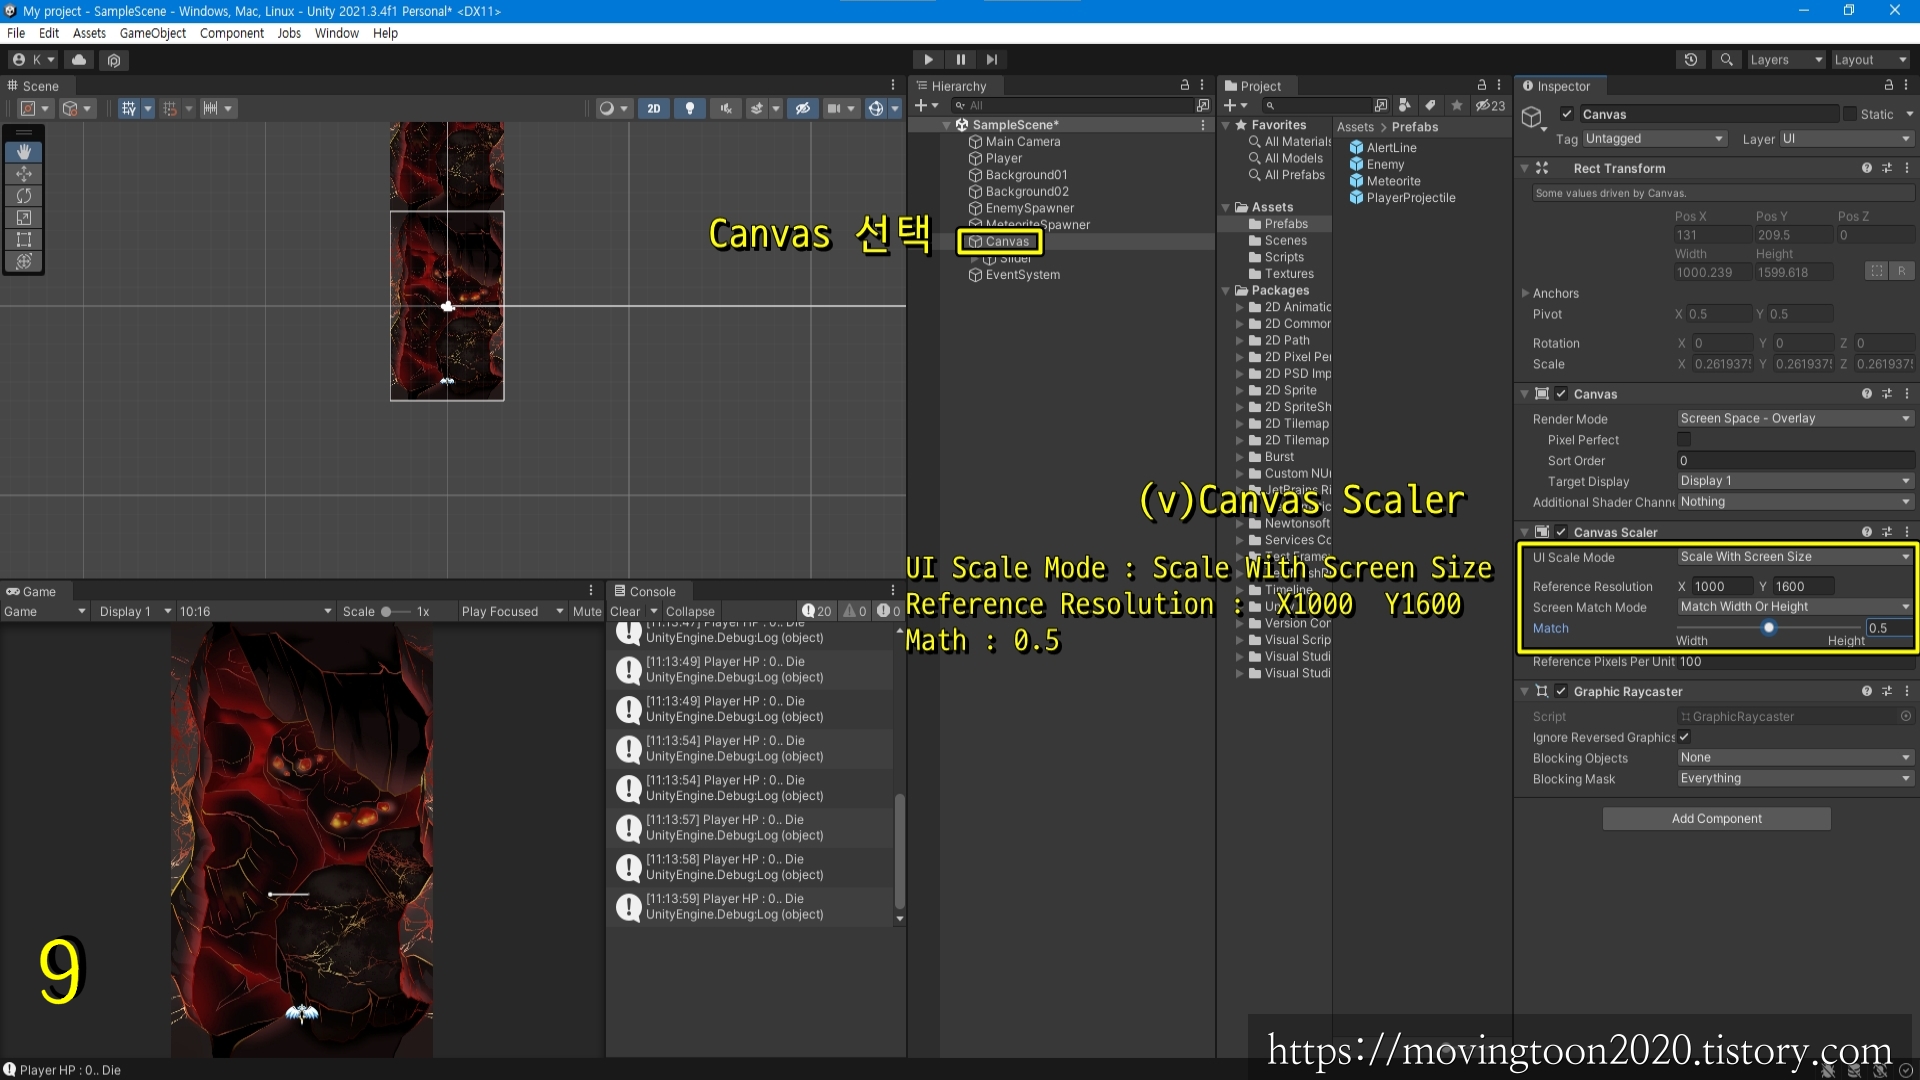Screen dimensions: 1920x1080
Task: Open Rect Transform help icon
Action: [1866, 168]
